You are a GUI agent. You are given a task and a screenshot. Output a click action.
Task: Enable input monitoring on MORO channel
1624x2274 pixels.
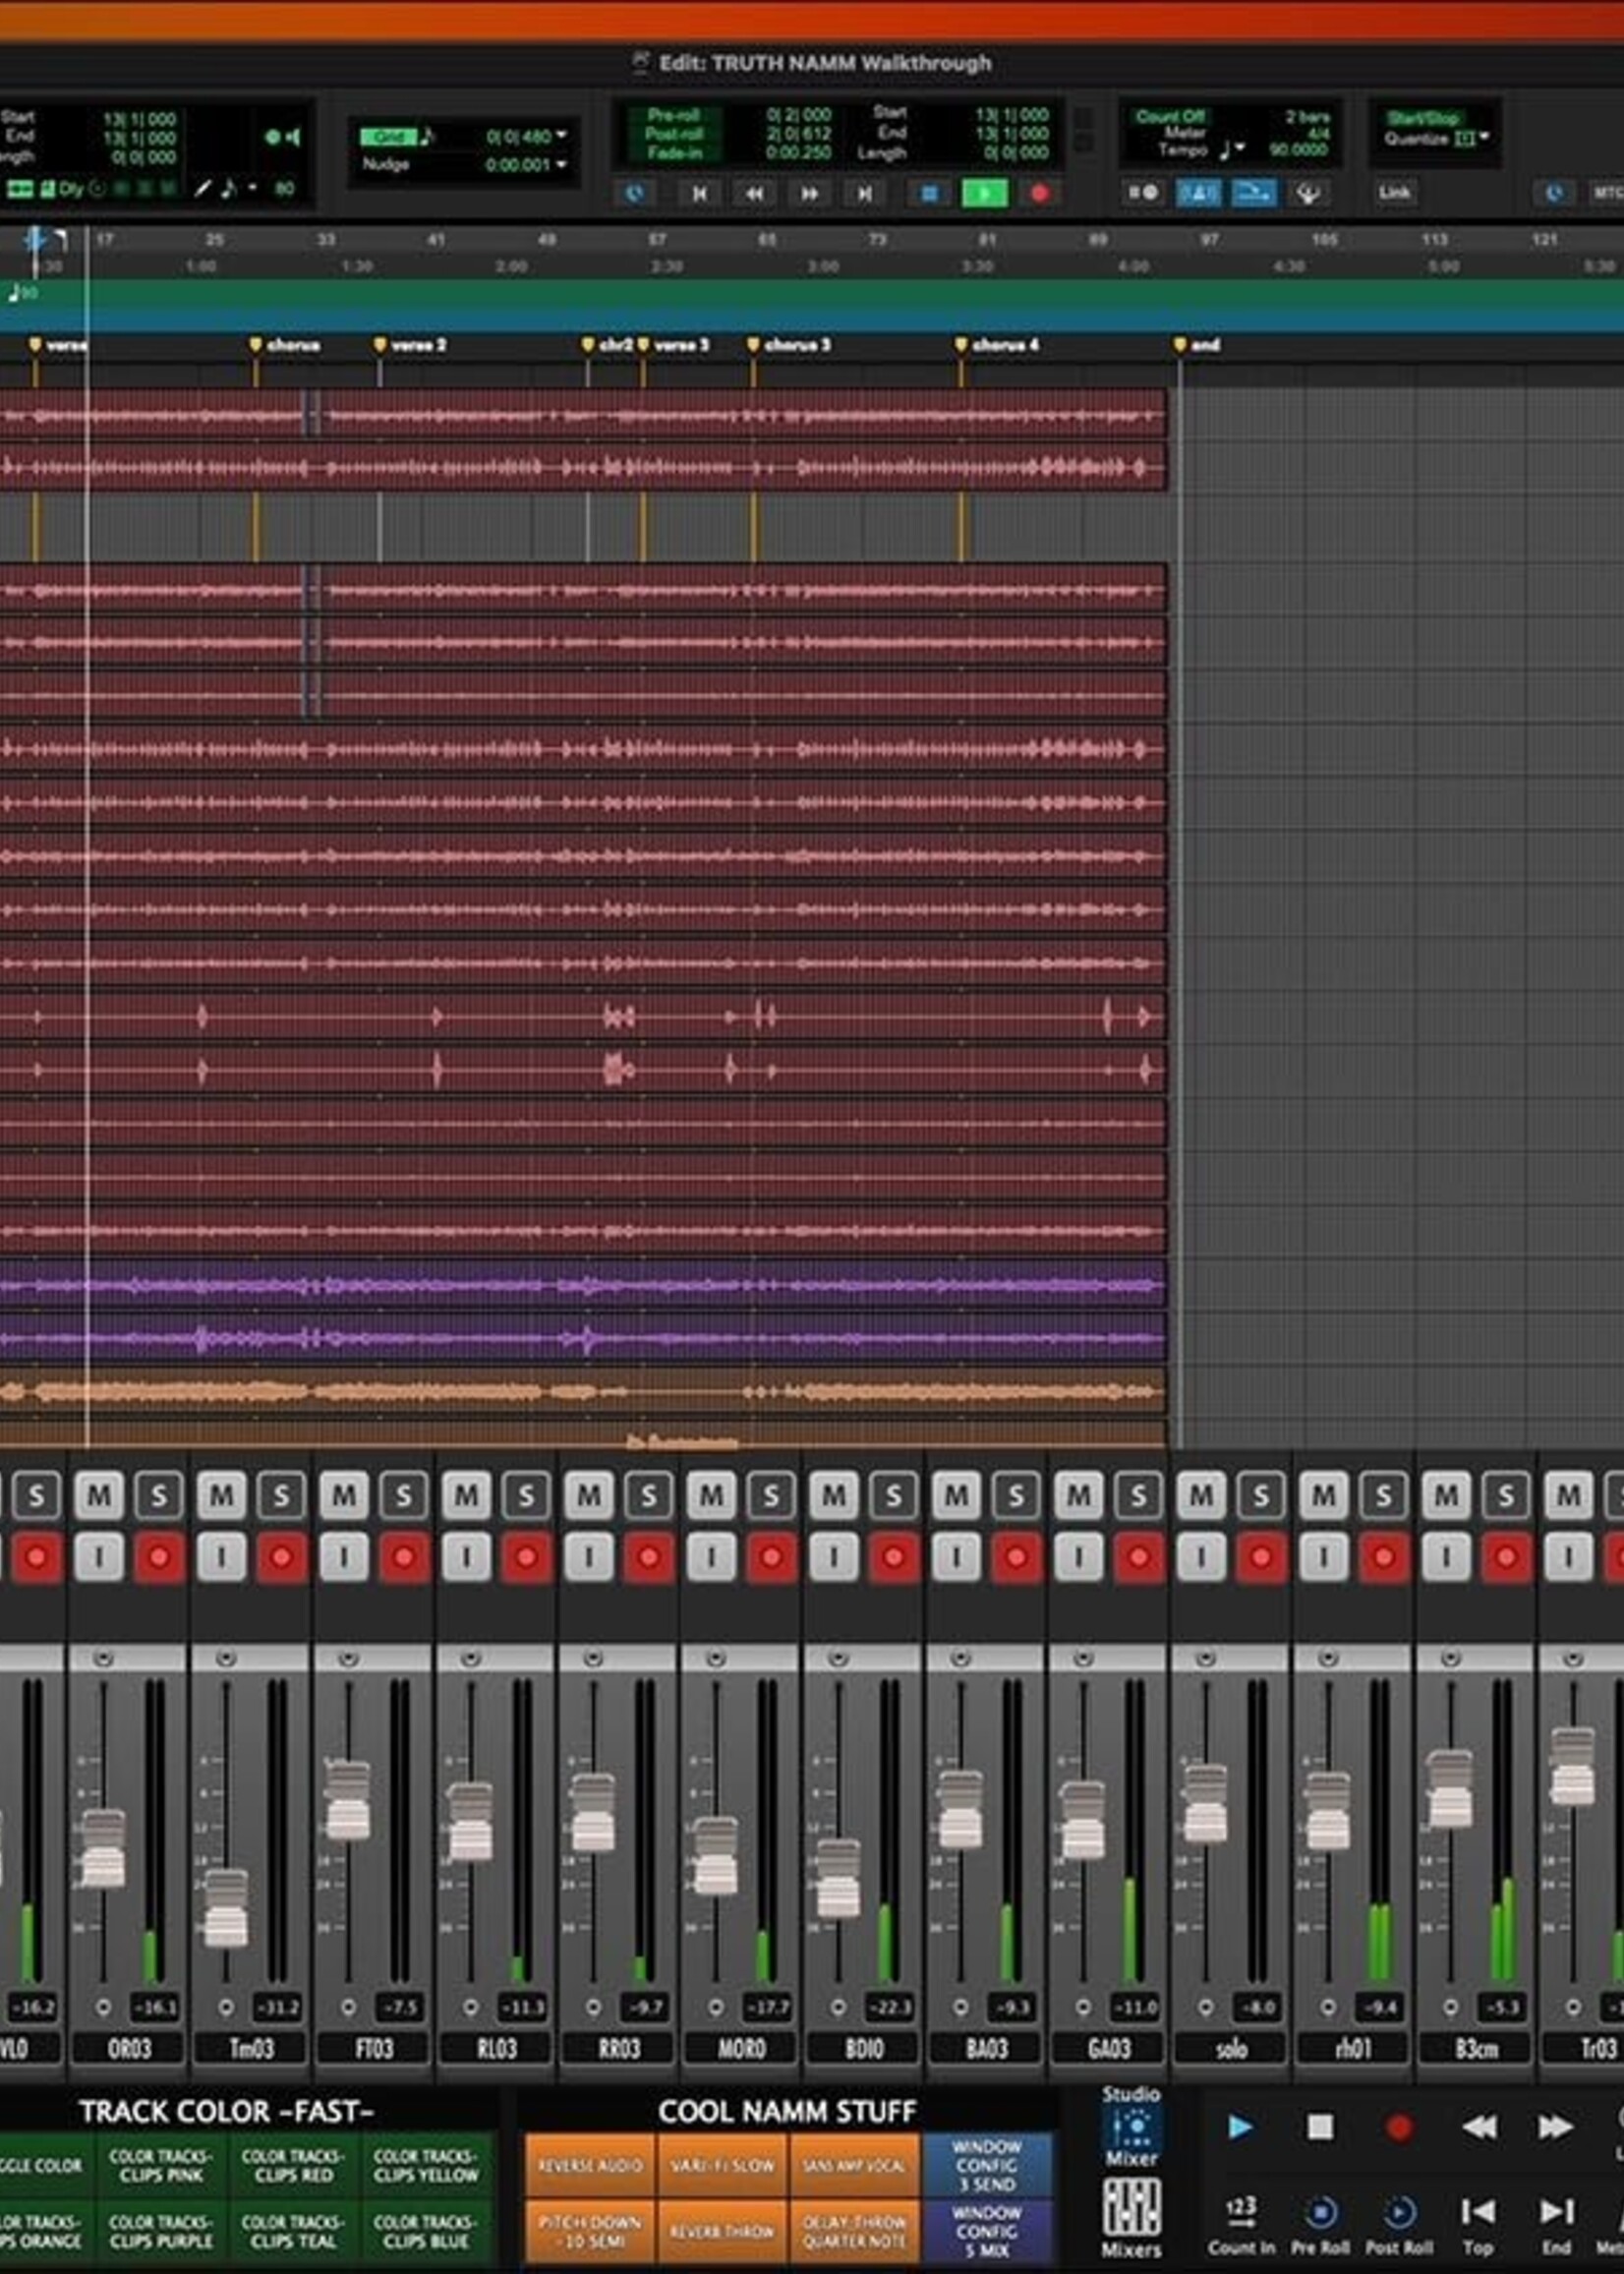click(x=711, y=1557)
